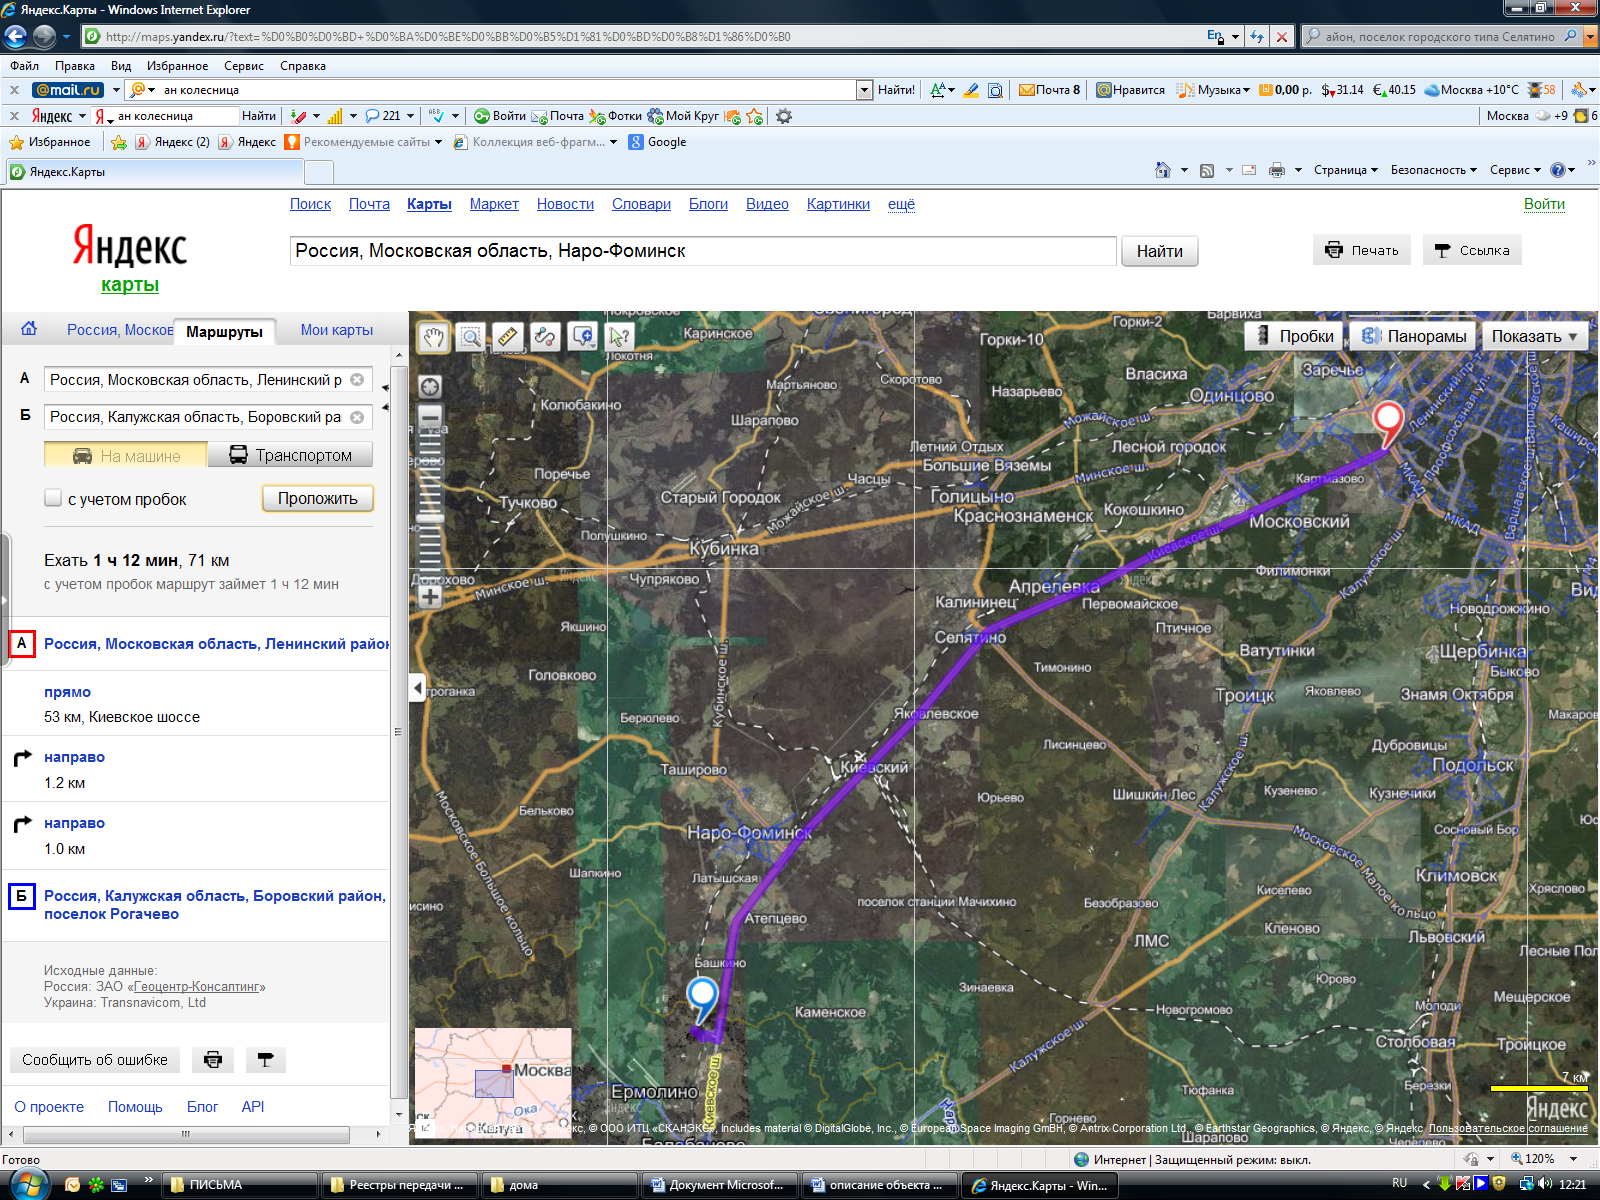Screen dimensions: 1600x1200
Task: Switch to Маршруты tab
Action: click(x=224, y=331)
